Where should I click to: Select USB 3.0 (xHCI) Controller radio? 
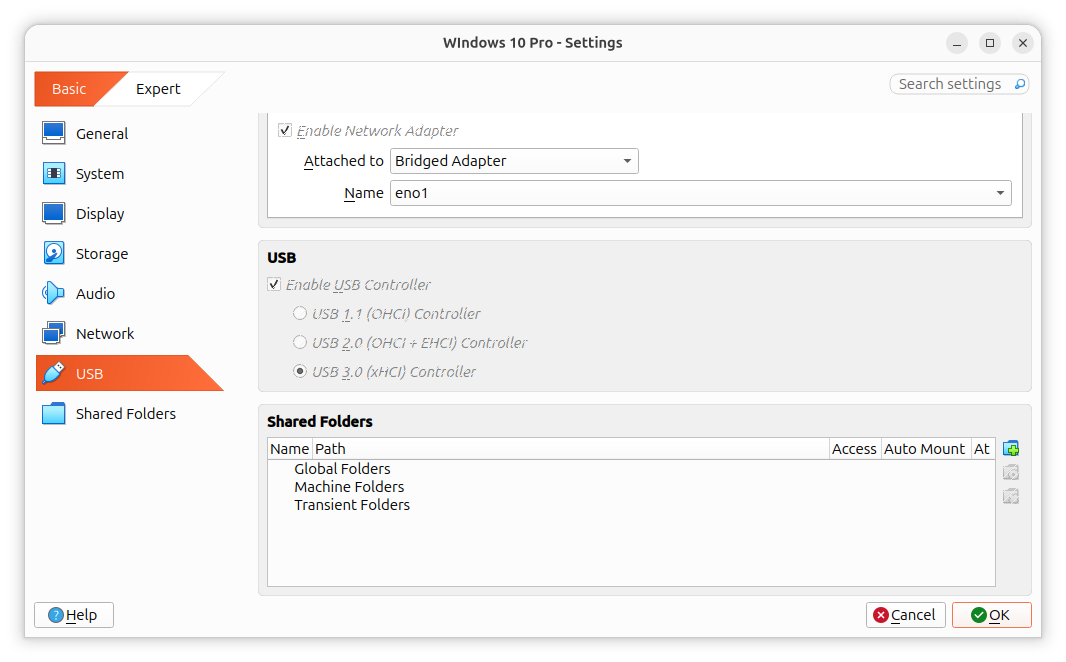(x=300, y=372)
